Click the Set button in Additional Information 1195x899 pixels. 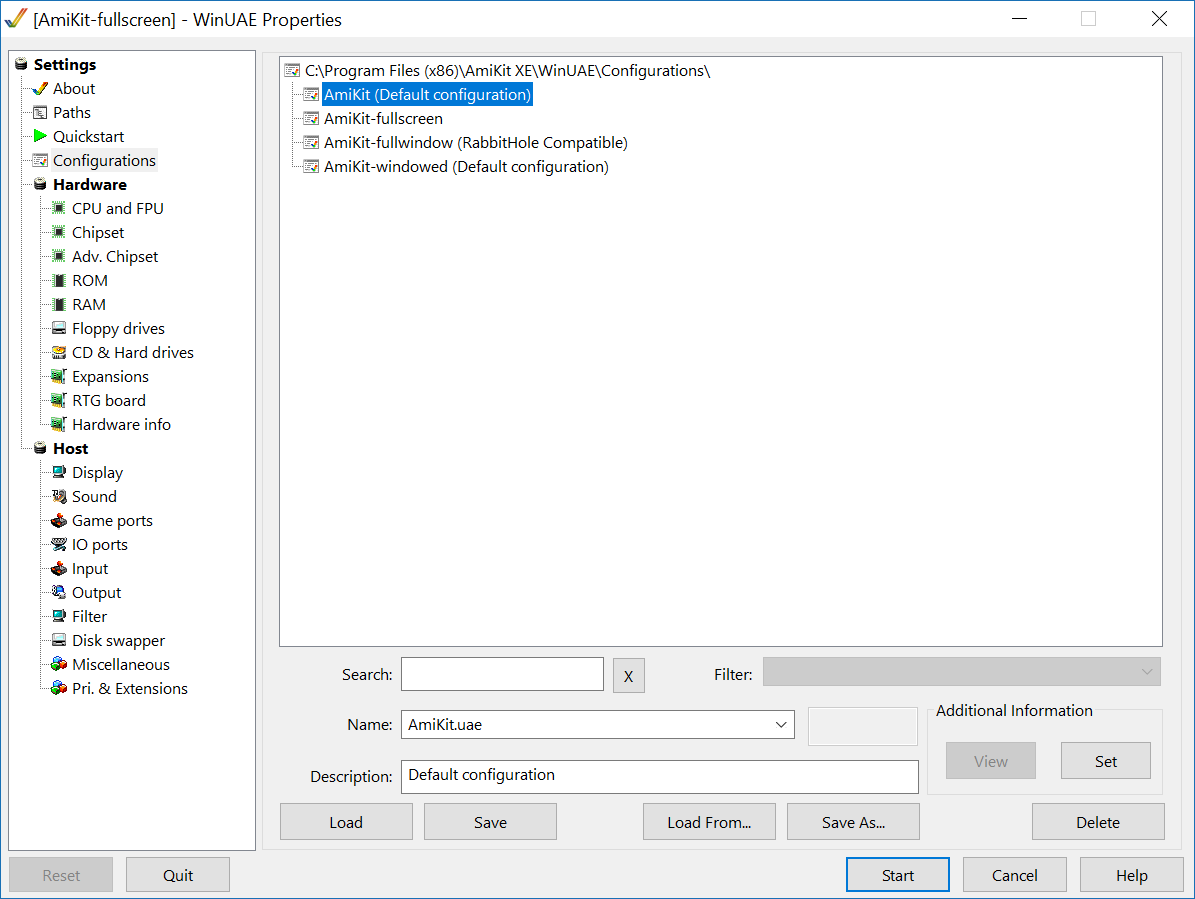pos(1105,760)
